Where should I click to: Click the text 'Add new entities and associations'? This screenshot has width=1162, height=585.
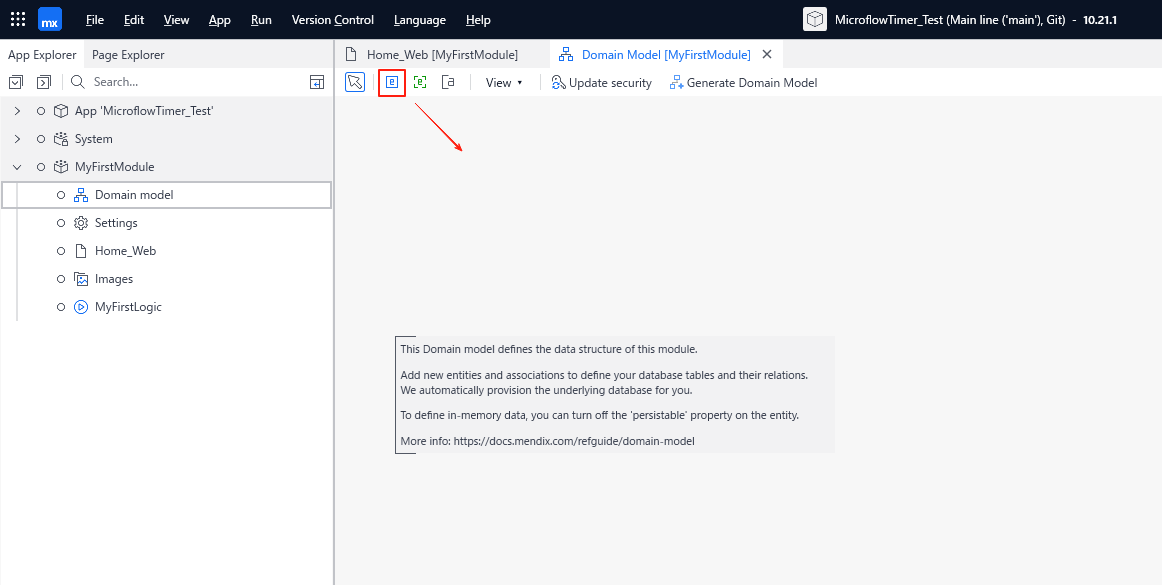click(604, 375)
